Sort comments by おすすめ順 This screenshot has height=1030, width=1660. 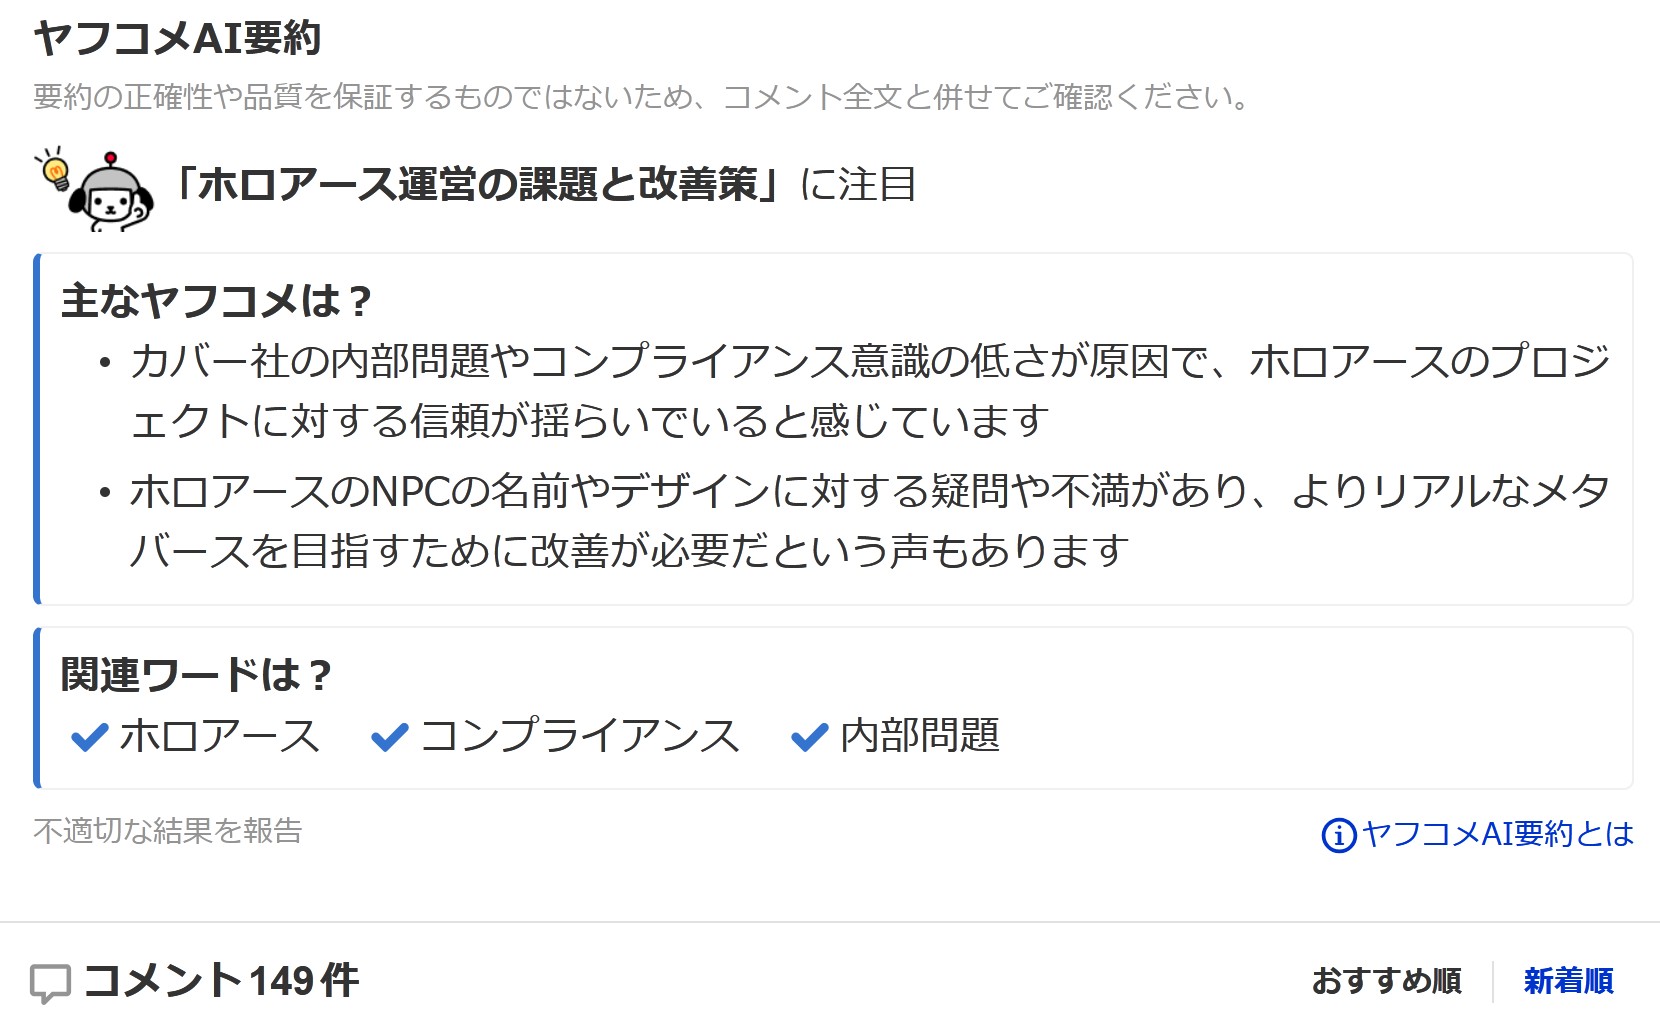(1386, 981)
